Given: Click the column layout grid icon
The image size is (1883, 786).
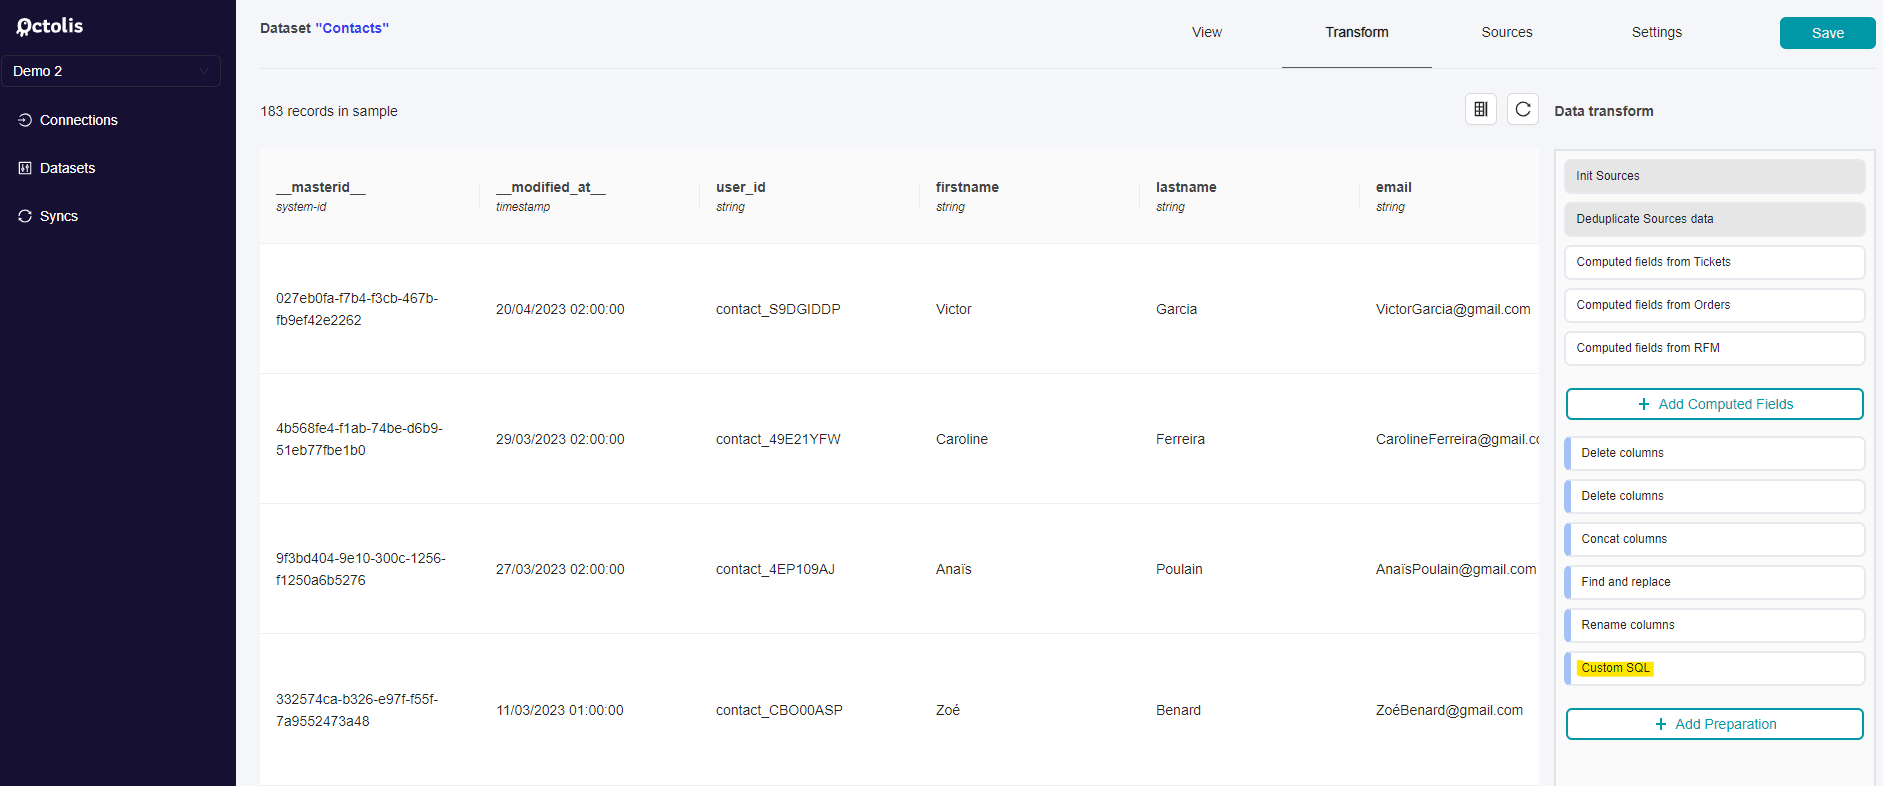Looking at the screenshot, I should (x=1481, y=109).
